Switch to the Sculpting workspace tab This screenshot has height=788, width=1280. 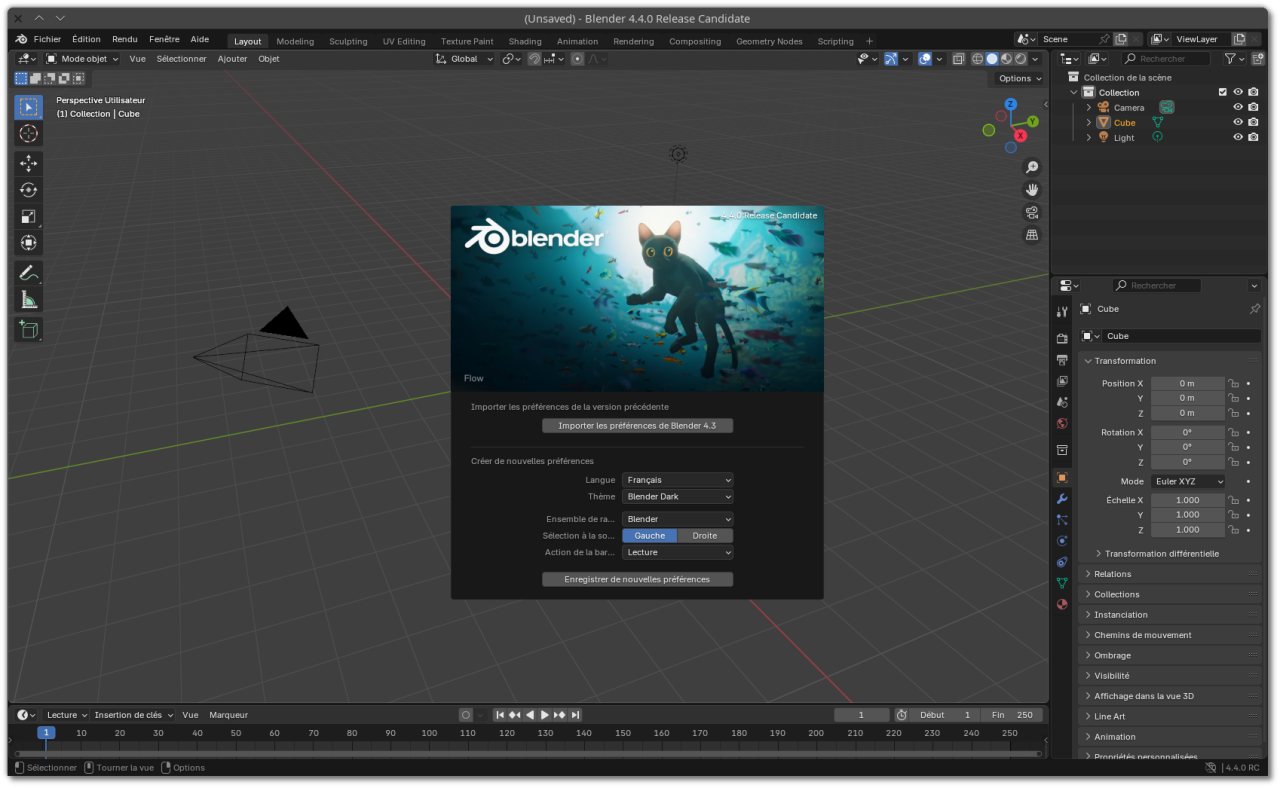pyautogui.click(x=348, y=41)
